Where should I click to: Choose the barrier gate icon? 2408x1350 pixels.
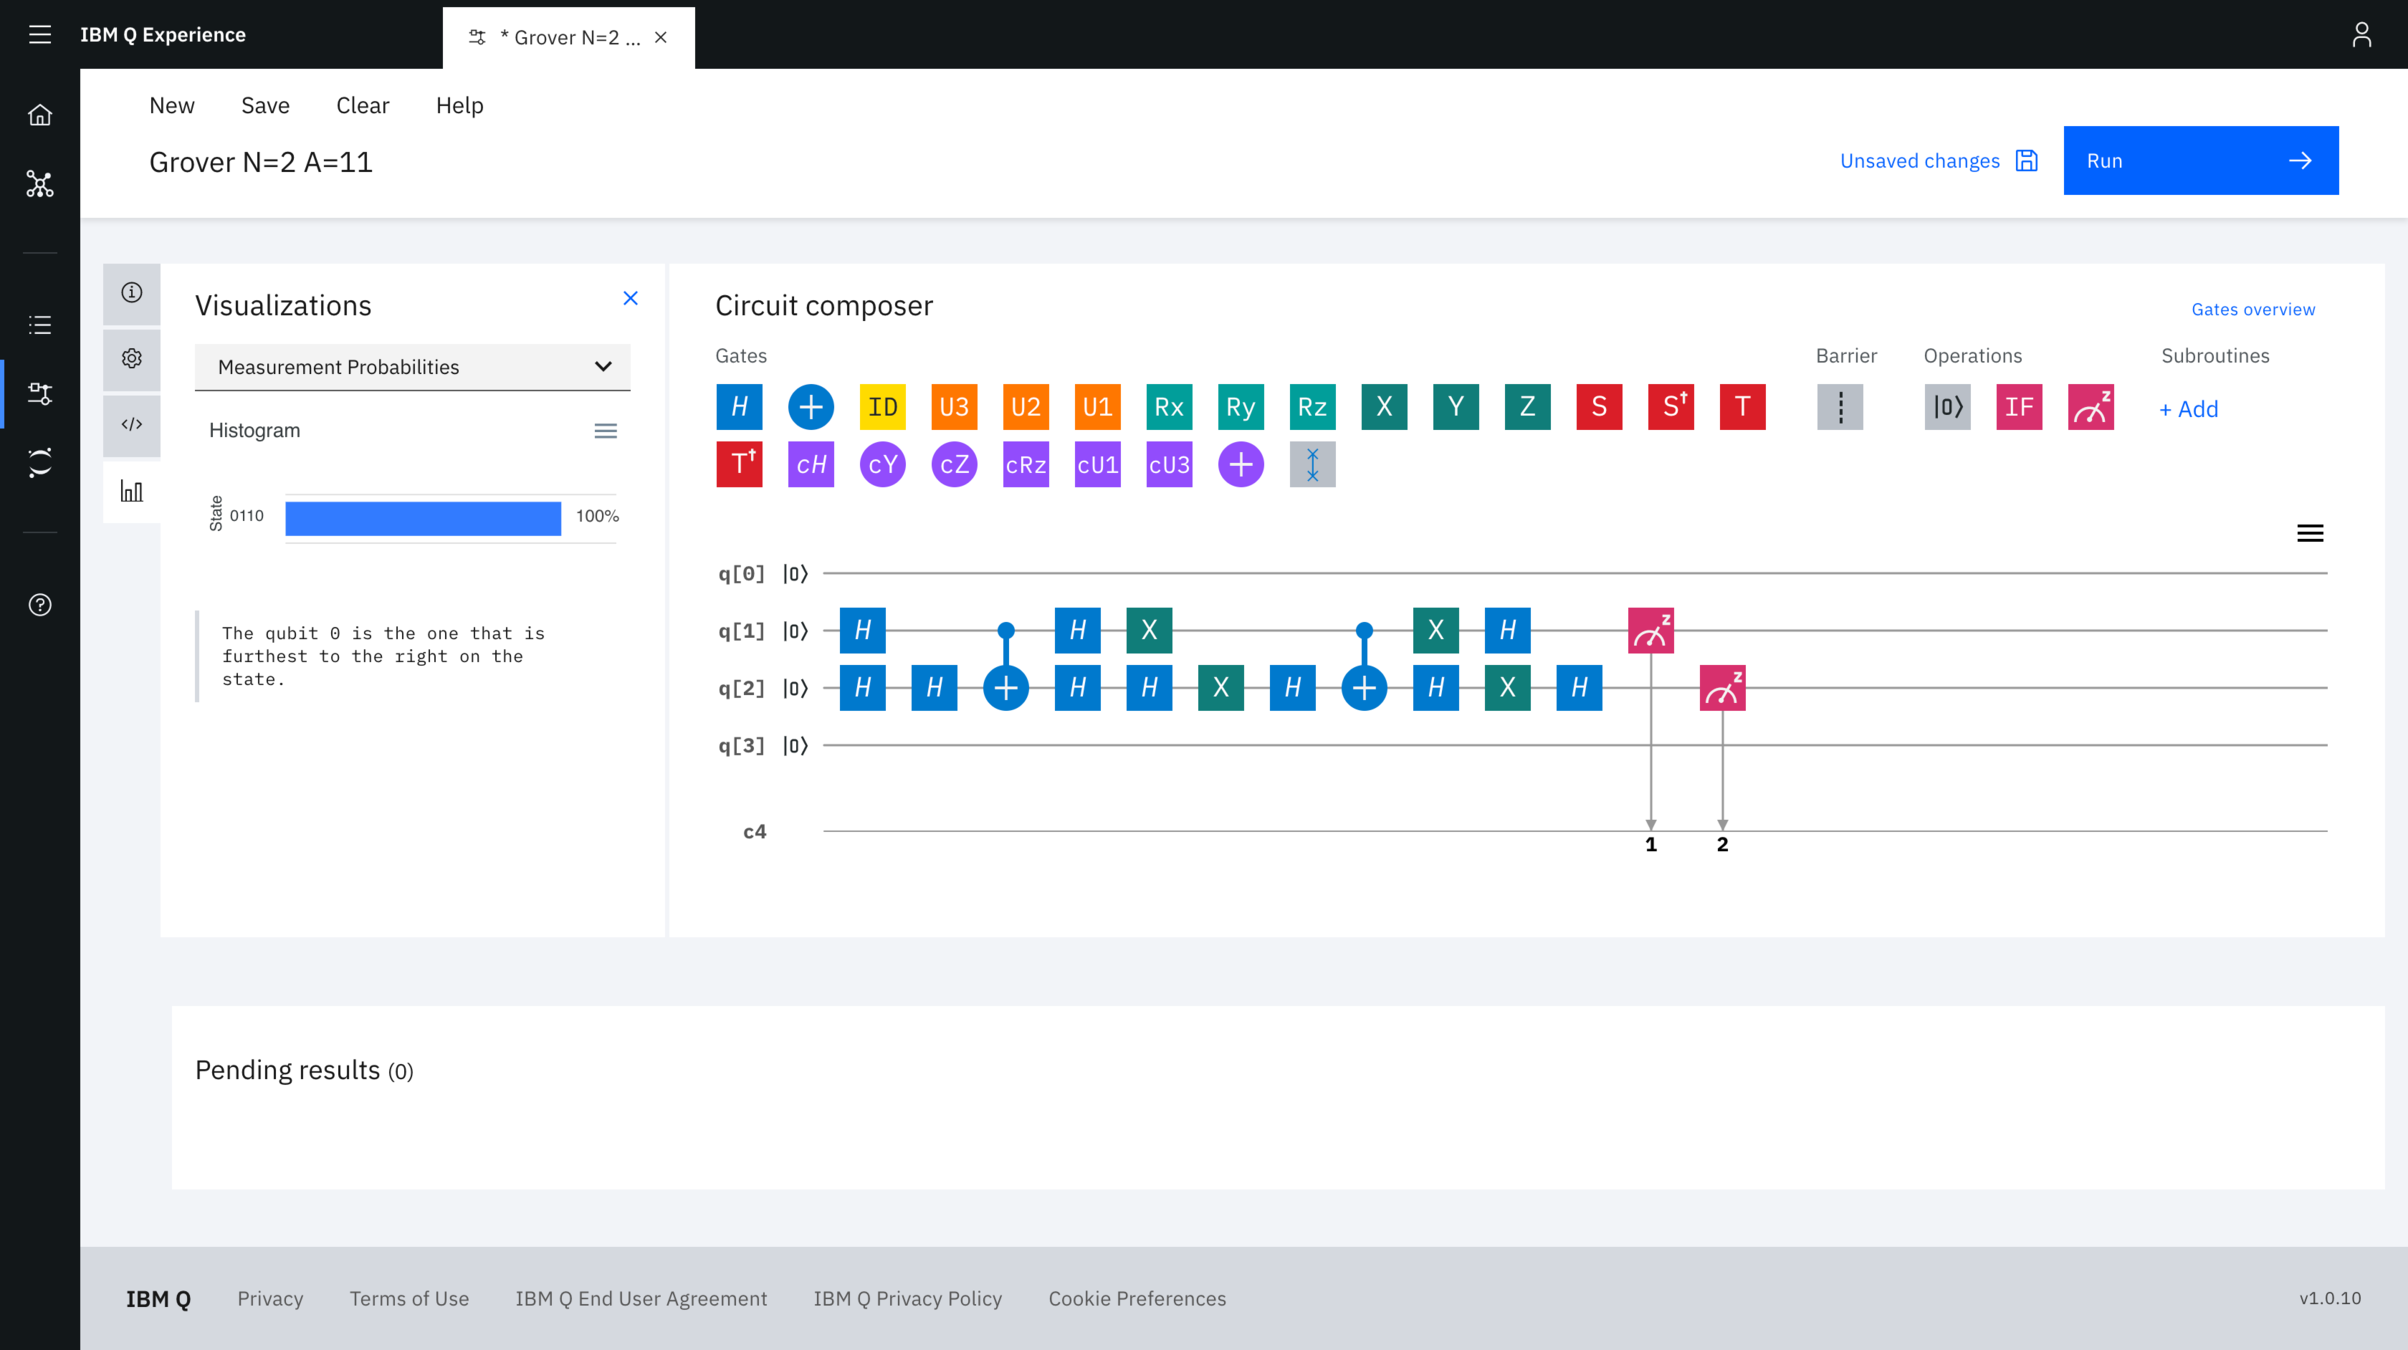tap(1839, 407)
